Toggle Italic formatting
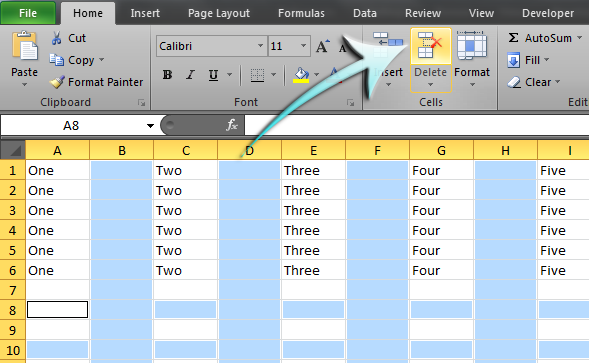The image size is (589, 363). [190, 75]
